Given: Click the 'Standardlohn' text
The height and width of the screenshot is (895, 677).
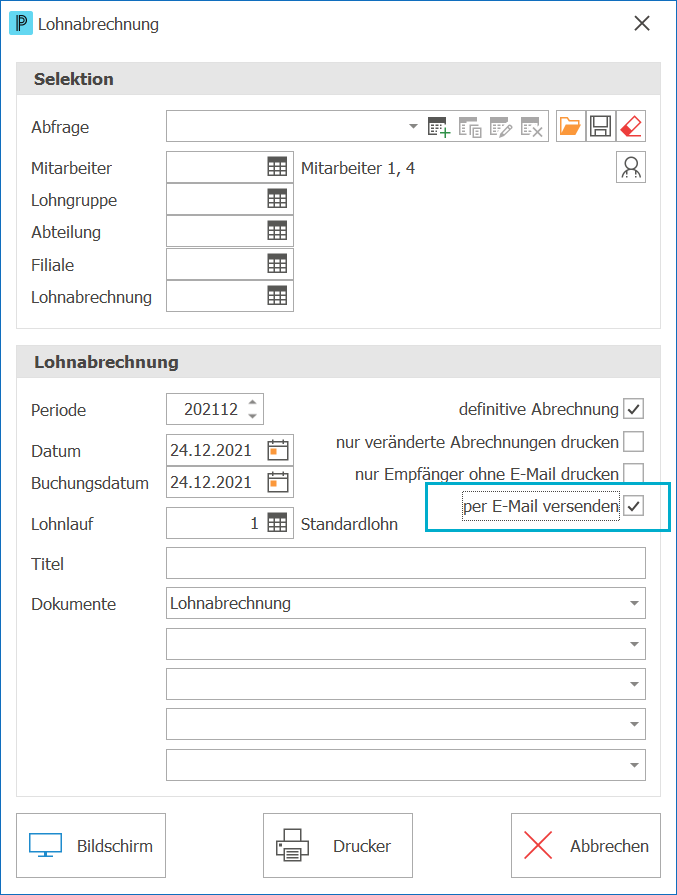Looking at the screenshot, I should point(349,524).
